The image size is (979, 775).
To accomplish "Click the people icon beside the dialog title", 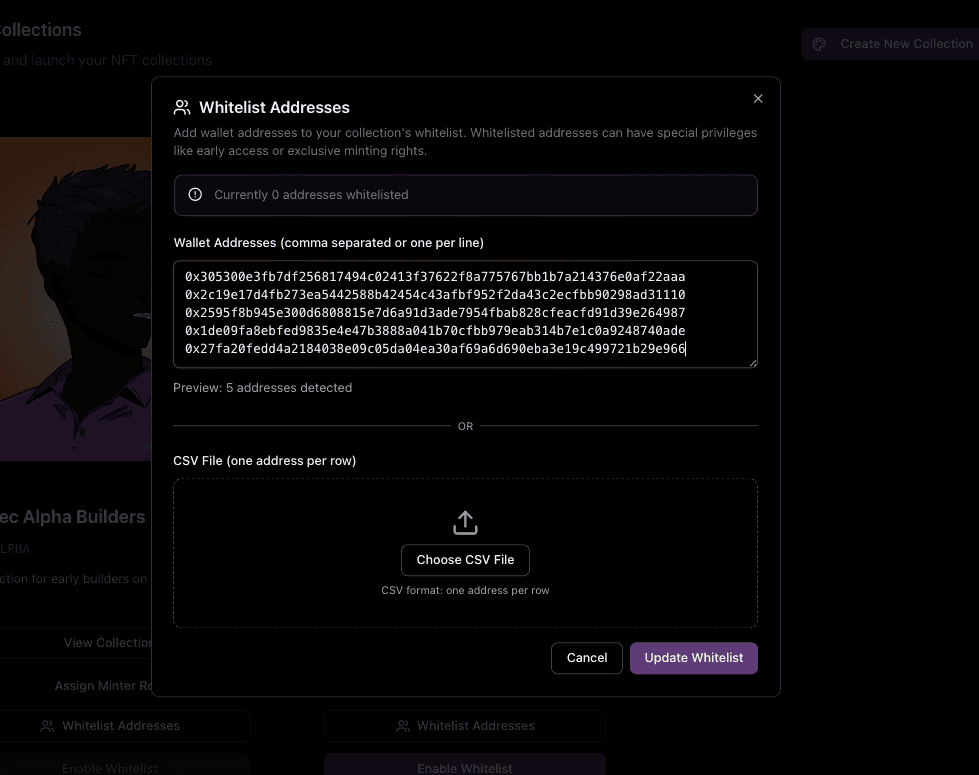I will [181, 106].
